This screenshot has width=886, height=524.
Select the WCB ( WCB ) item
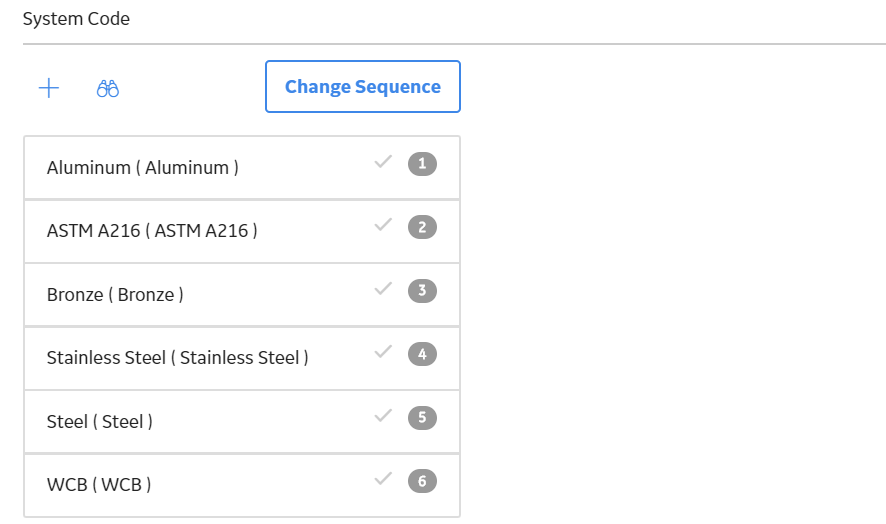(242, 485)
